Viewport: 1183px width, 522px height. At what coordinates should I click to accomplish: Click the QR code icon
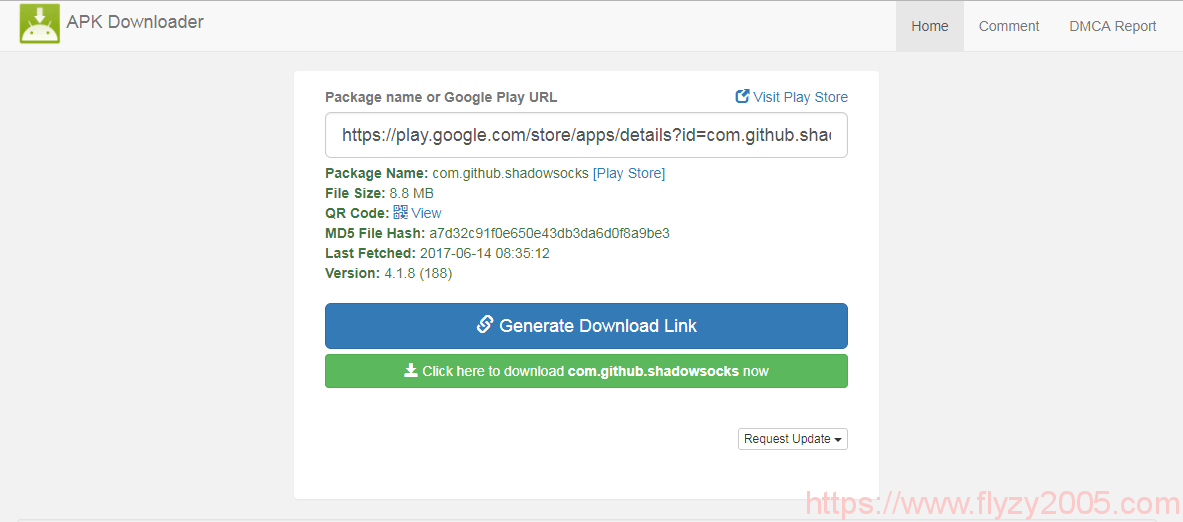pyautogui.click(x=400, y=212)
